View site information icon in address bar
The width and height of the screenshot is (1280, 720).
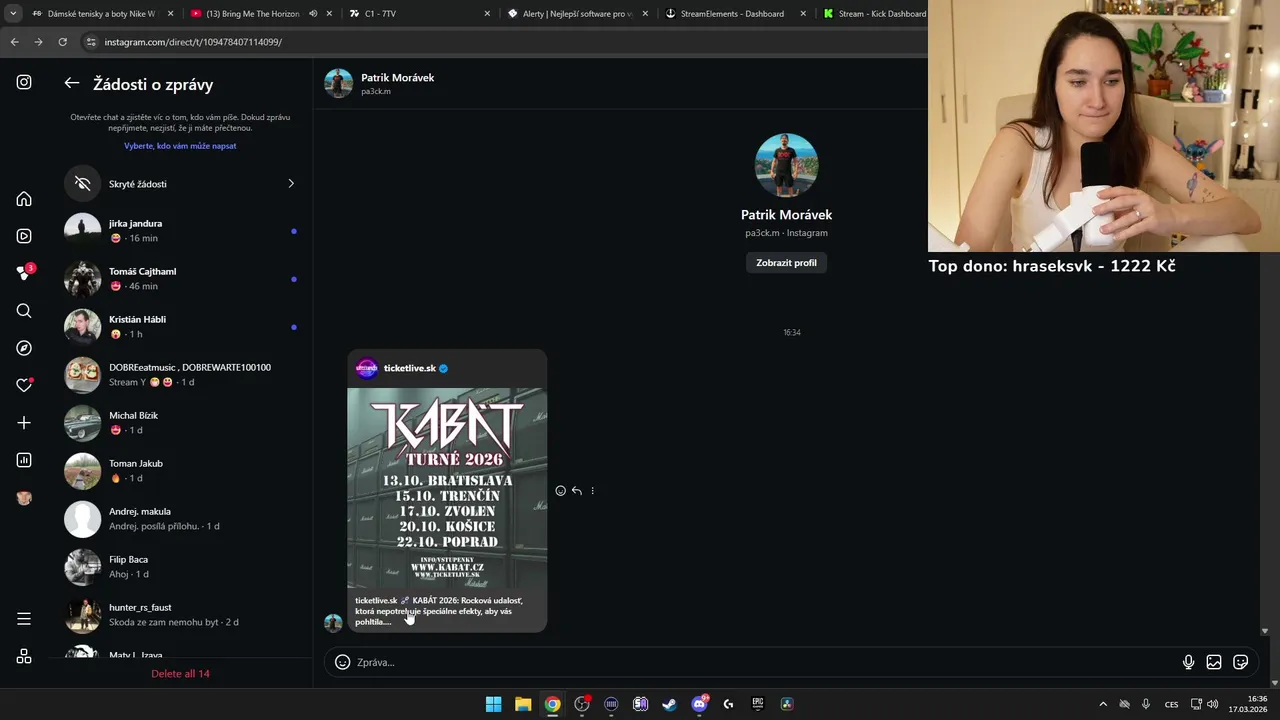pyautogui.click(x=91, y=42)
